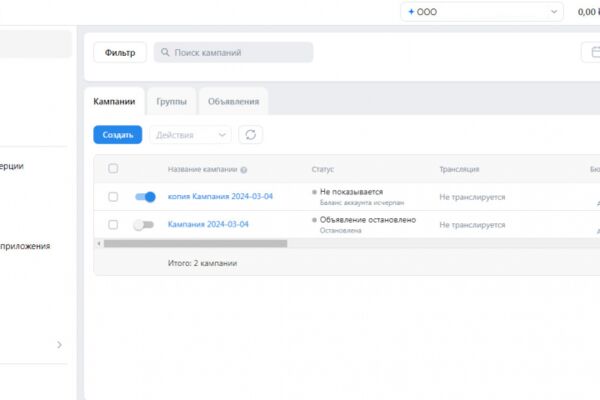Select the sidebar item ending in приложения
The width and height of the screenshot is (600, 400).
point(25,246)
